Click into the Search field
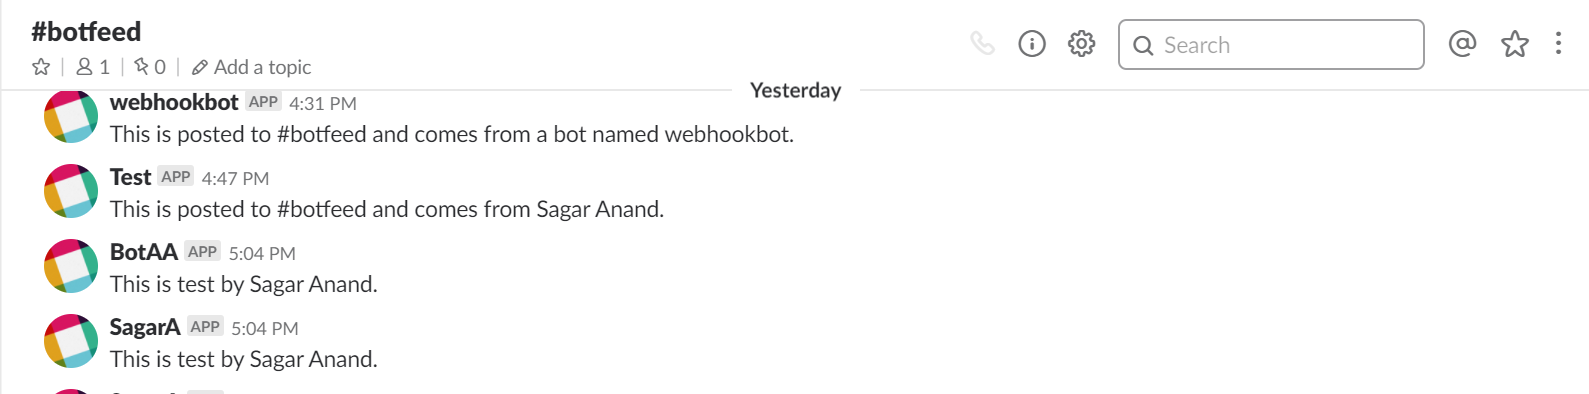The image size is (1589, 394). click(x=1271, y=45)
